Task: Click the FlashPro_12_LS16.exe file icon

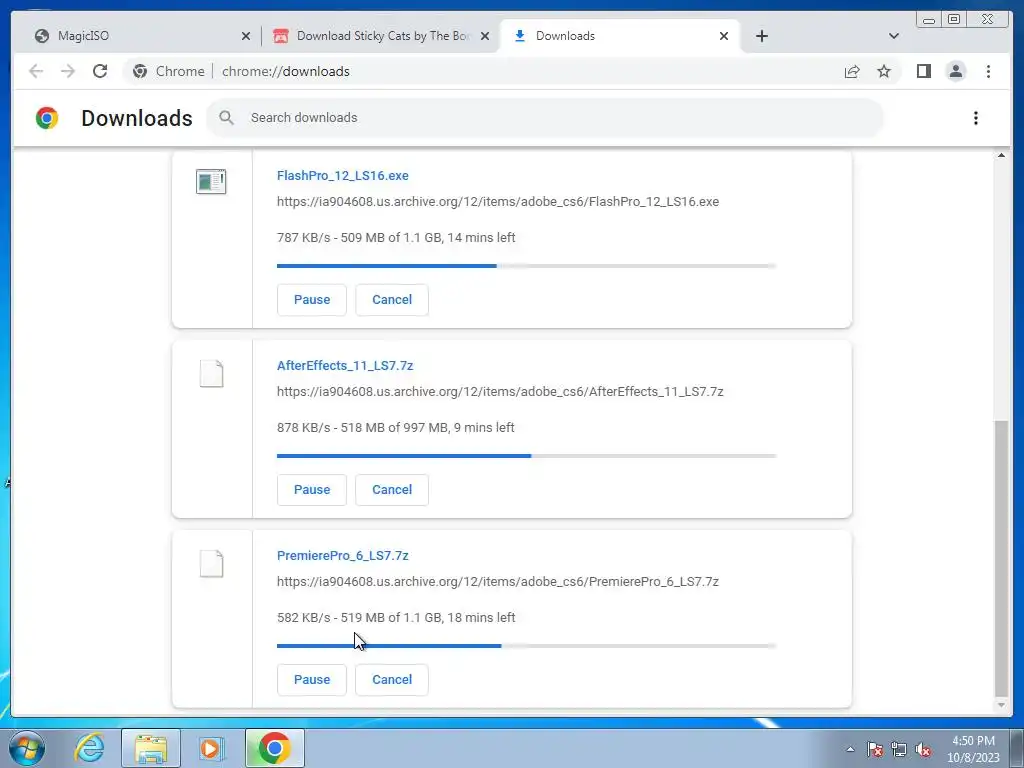Action: [211, 182]
